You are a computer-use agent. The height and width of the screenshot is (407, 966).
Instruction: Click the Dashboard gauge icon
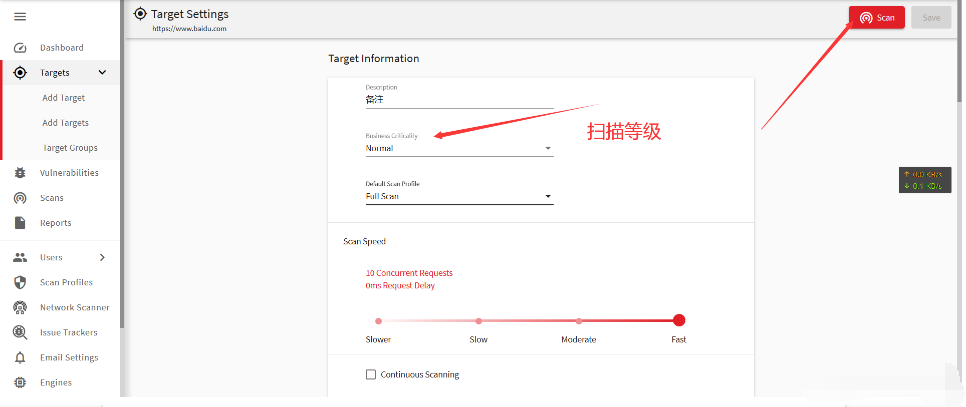tap(20, 48)
